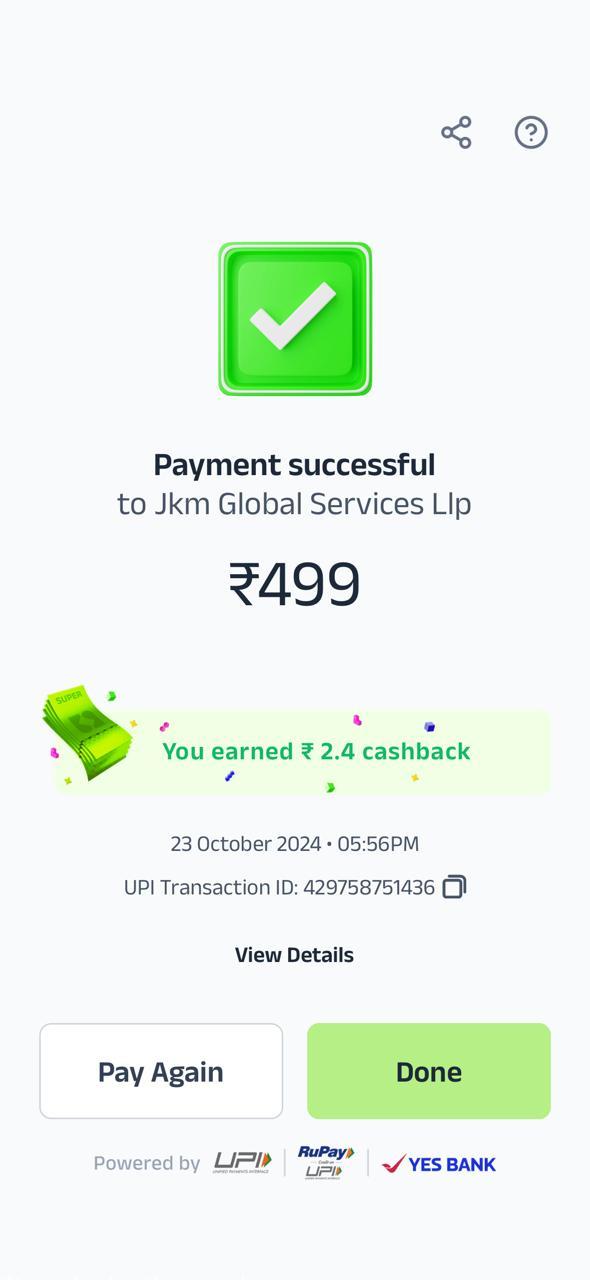Click the 23 October 2024 timestamp
590x1280 pixels.
coord(294,844)
